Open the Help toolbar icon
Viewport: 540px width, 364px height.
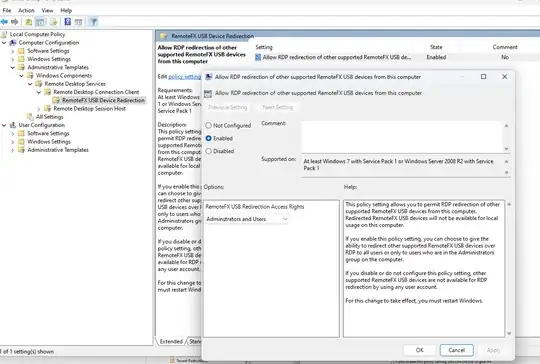point(68,22)
